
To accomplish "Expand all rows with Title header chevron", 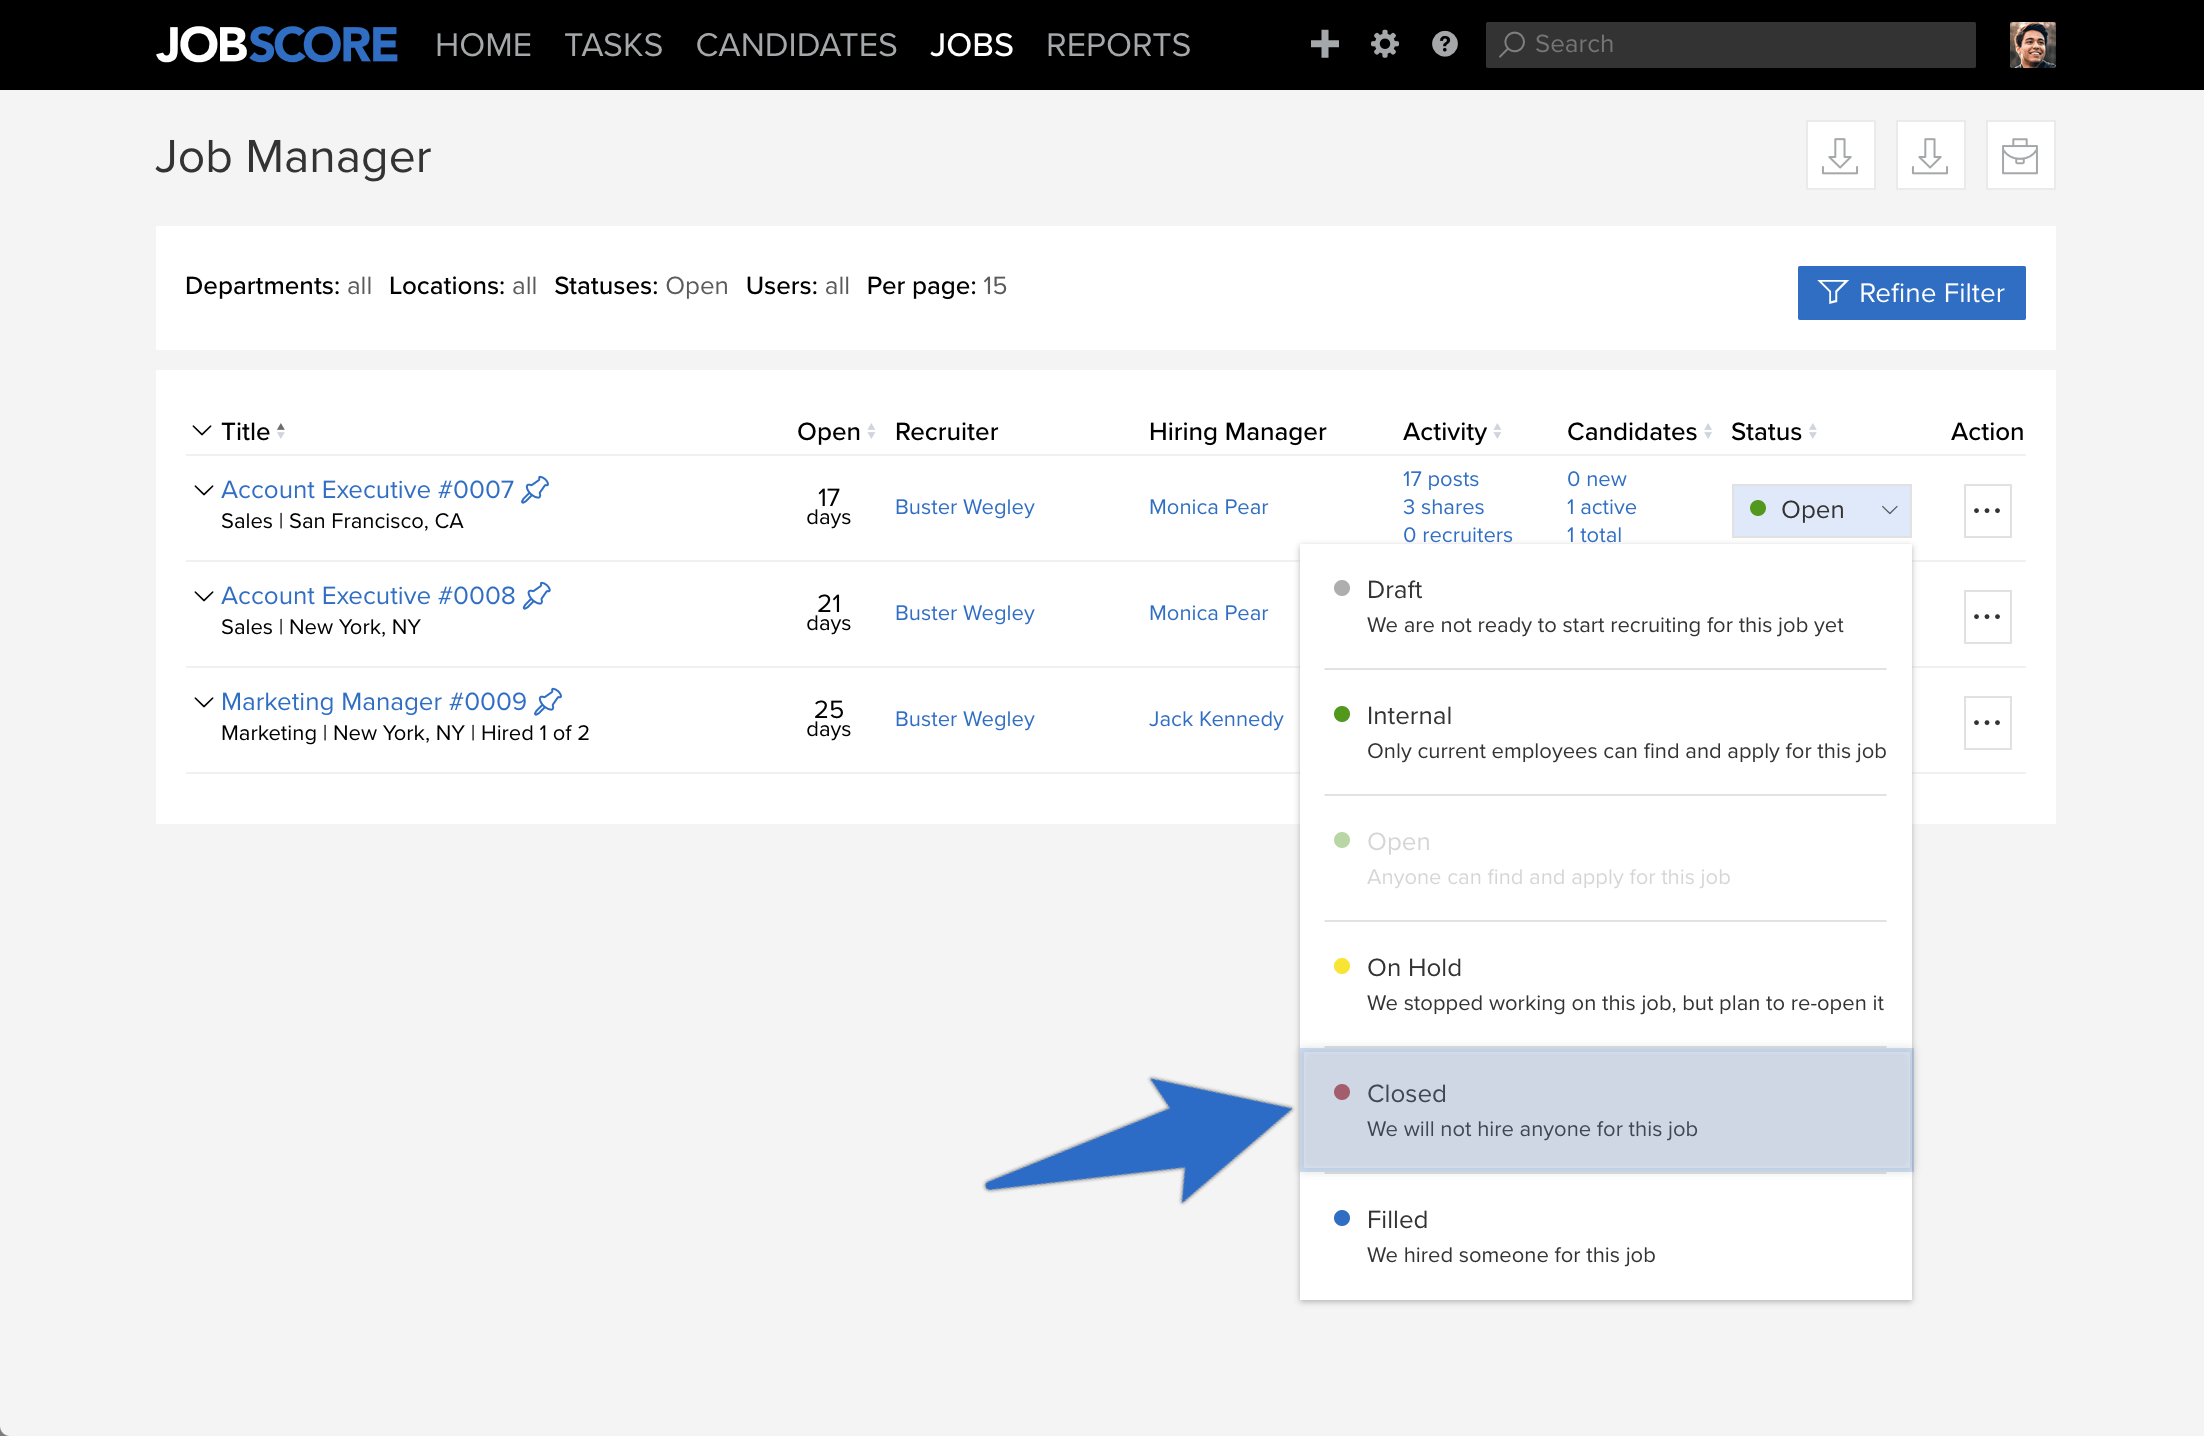I will click(201, 431).
